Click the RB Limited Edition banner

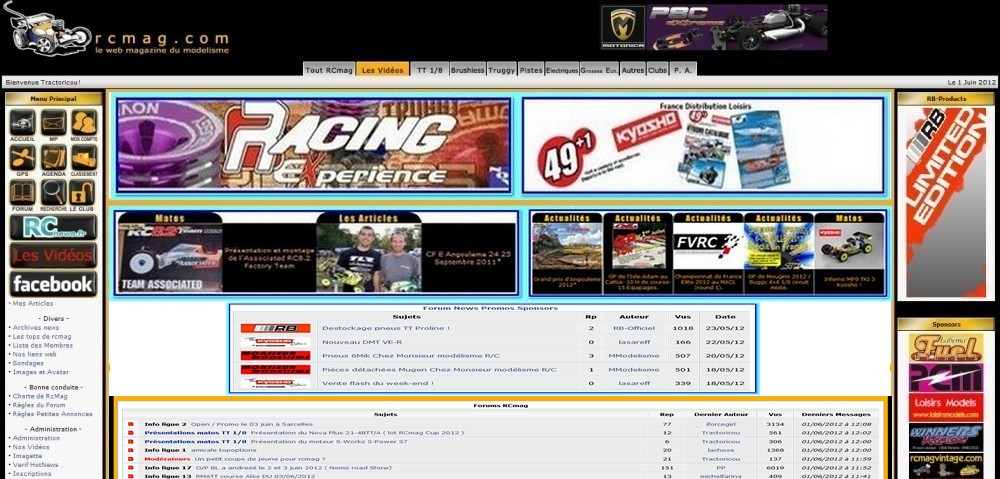click(946, 203)
